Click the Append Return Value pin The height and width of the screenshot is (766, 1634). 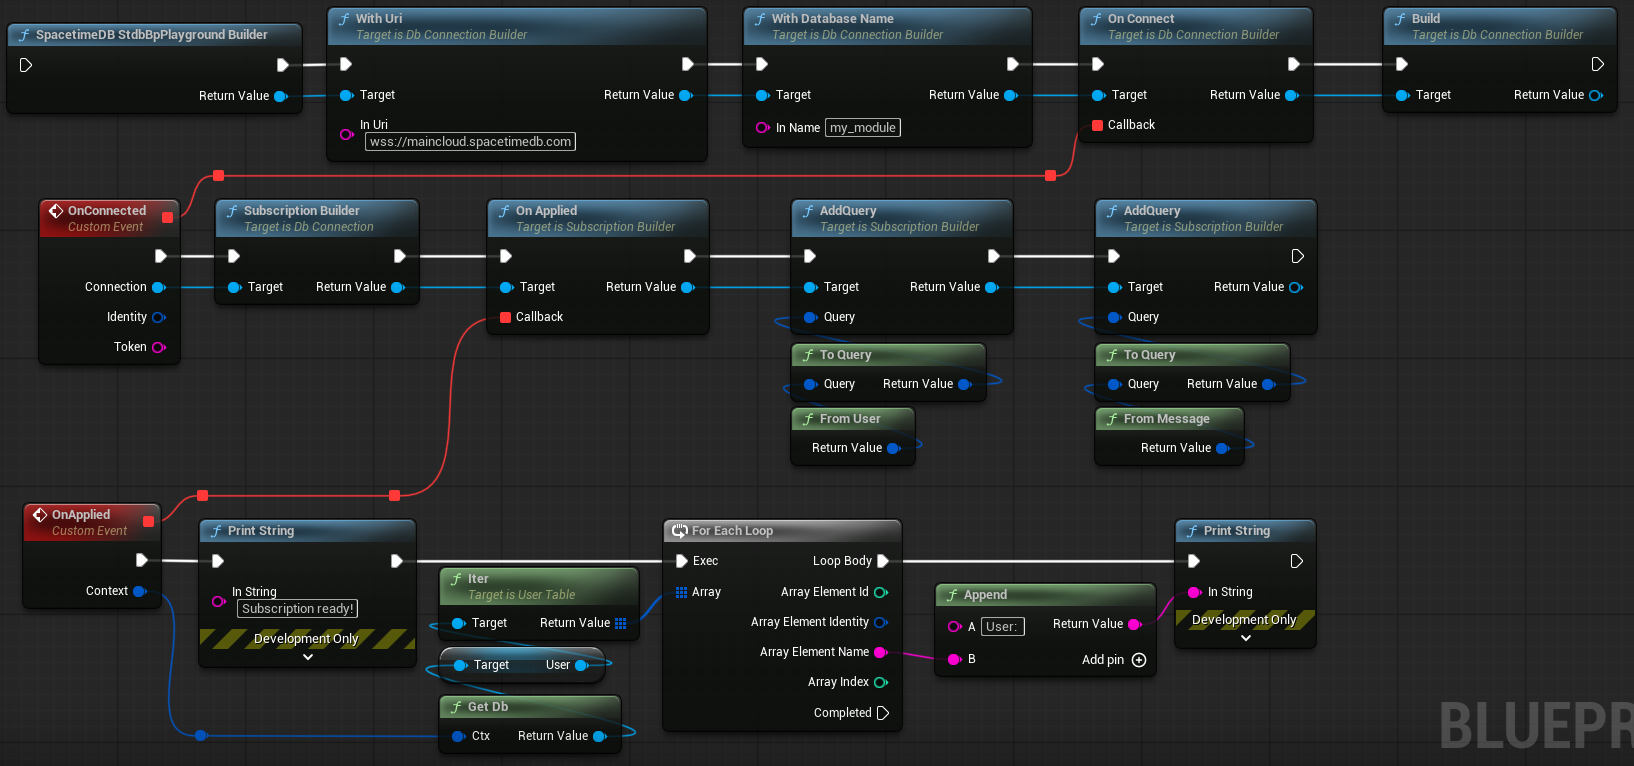[x=1134, y=624]
